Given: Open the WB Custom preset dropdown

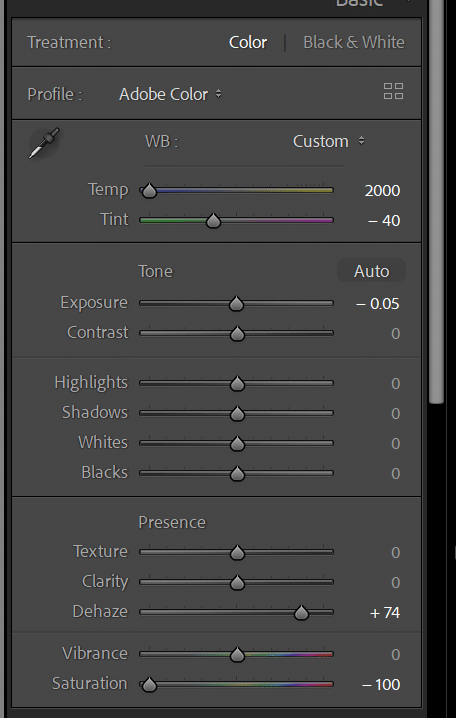Looking at the screenshot, I should tap(329, 141).
